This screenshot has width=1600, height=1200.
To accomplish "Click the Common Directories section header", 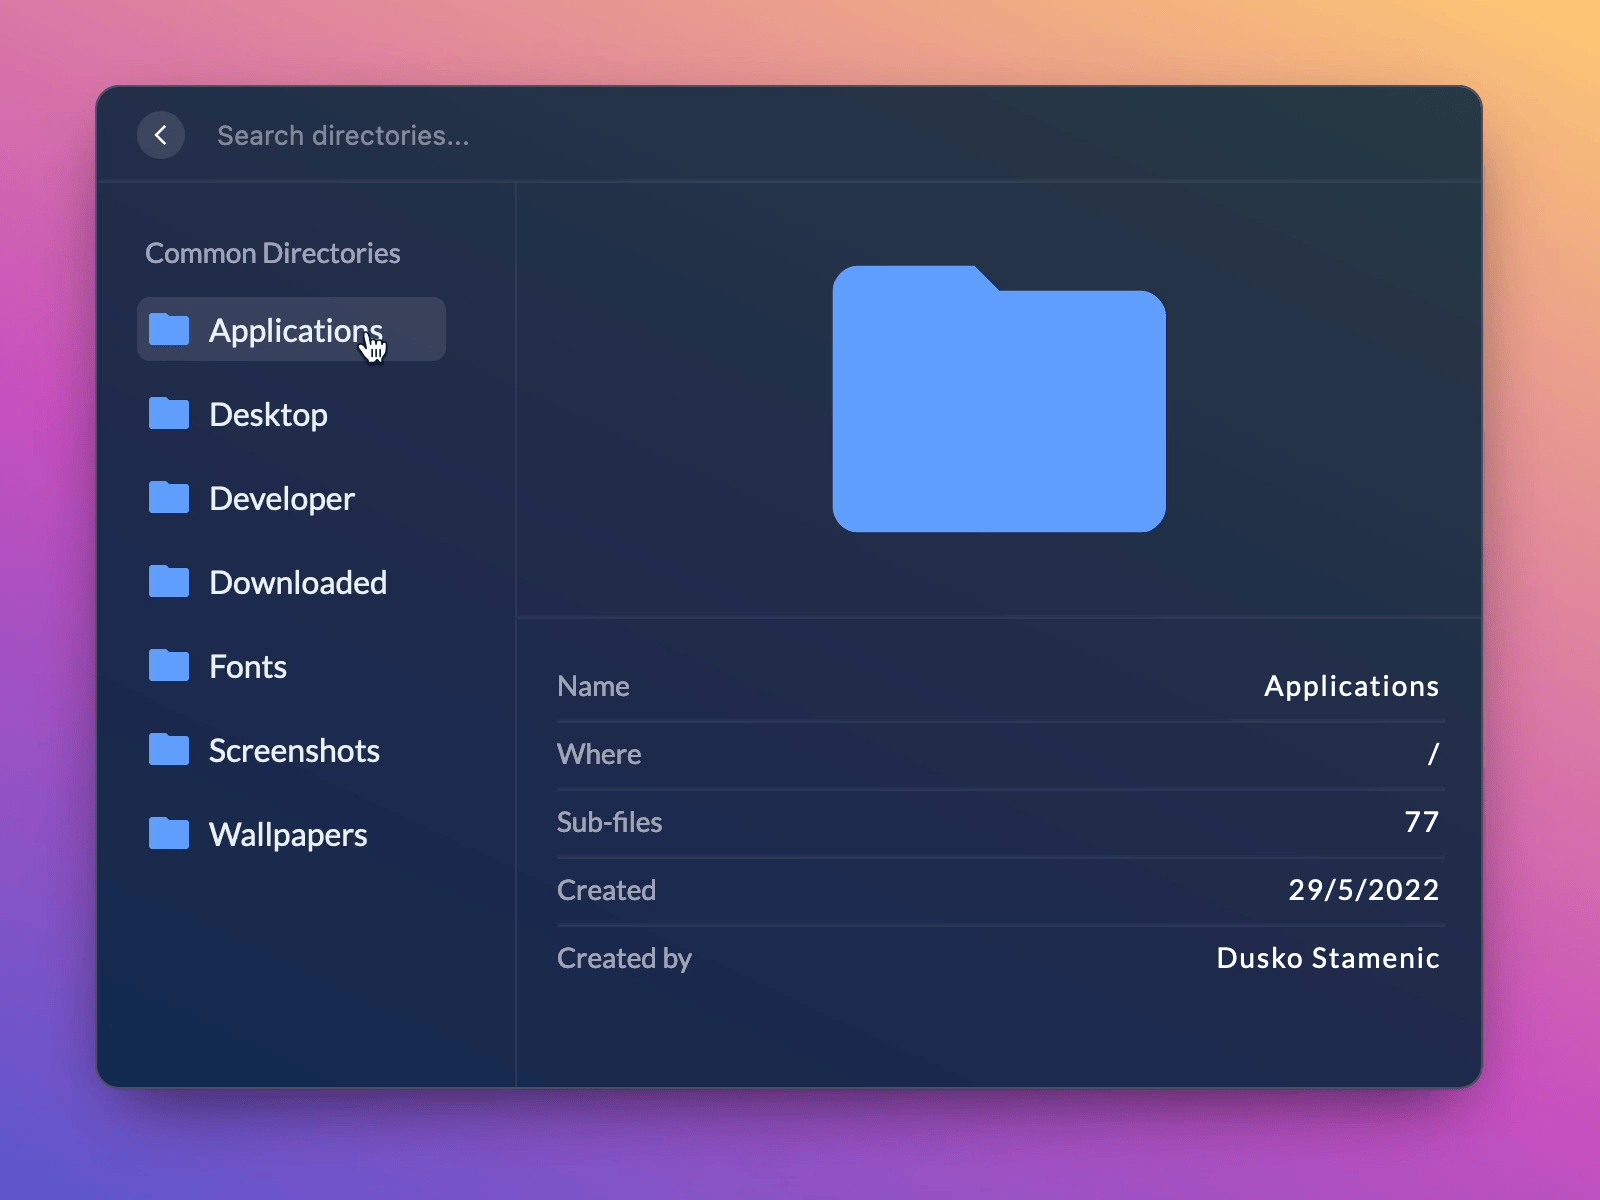I will tap(273, 253).
